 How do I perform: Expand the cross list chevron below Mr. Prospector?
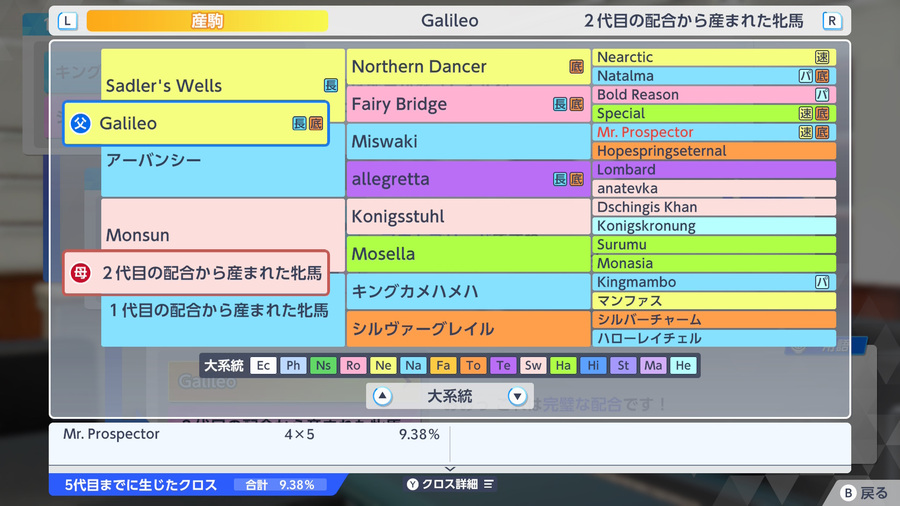(450, 469)
